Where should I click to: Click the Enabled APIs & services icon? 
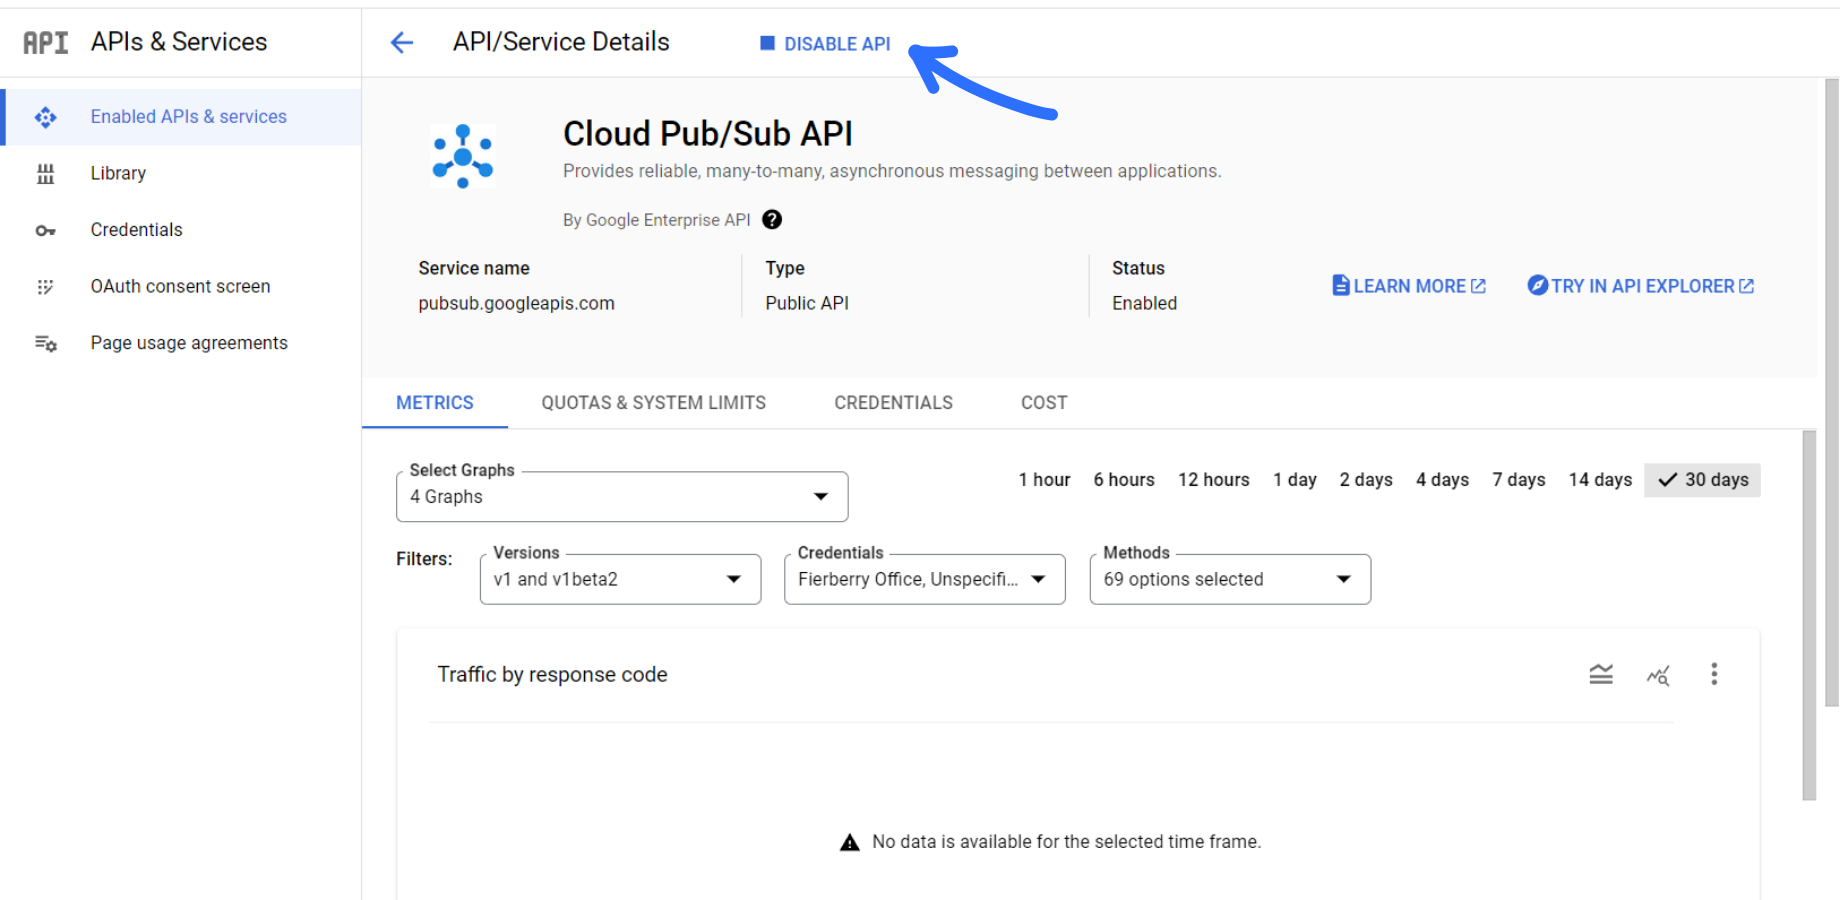pos(46,117)
